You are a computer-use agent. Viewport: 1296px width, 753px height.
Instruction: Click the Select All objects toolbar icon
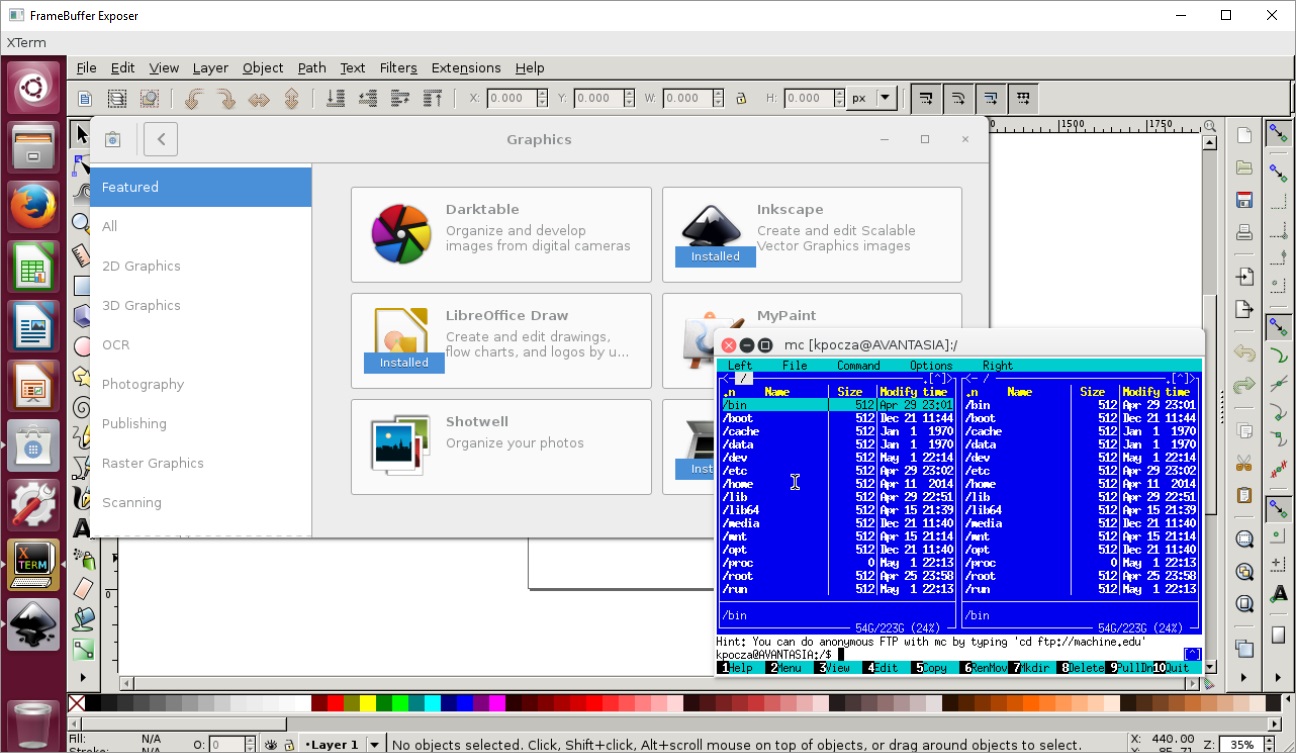pos(85,98)
